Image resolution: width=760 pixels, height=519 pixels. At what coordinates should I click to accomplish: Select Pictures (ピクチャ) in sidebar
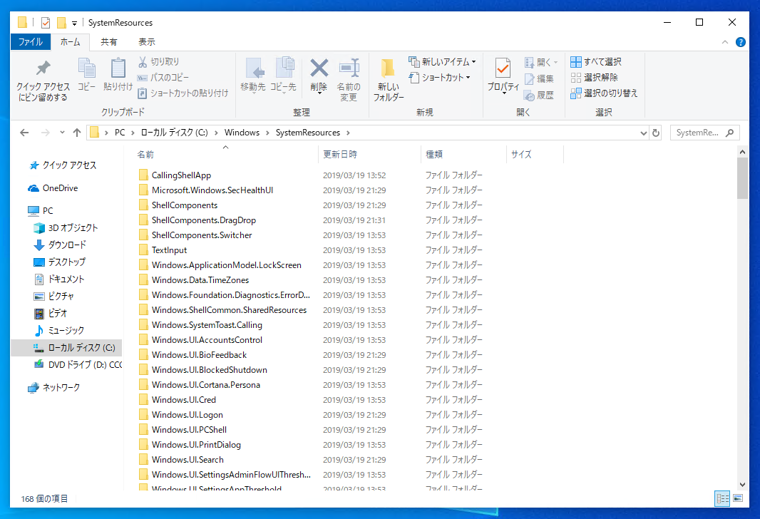[54, 296]
